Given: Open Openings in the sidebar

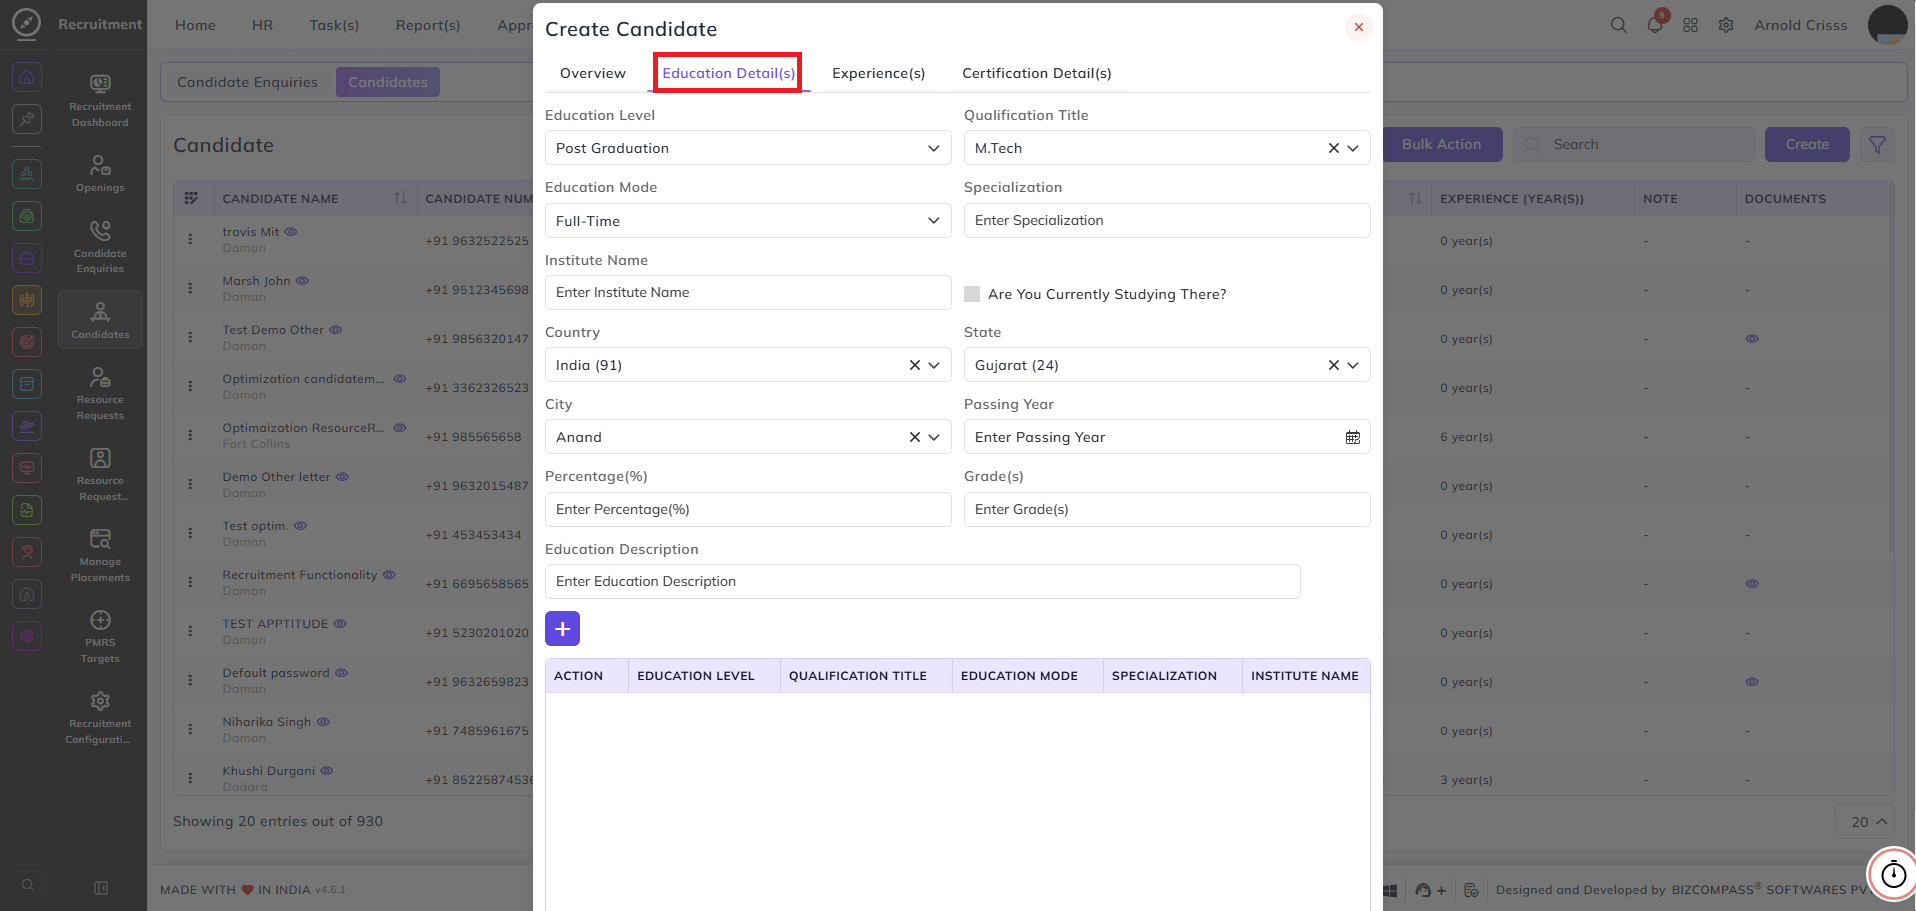Looking at the screenshot, I should click(x=100, y=173).
